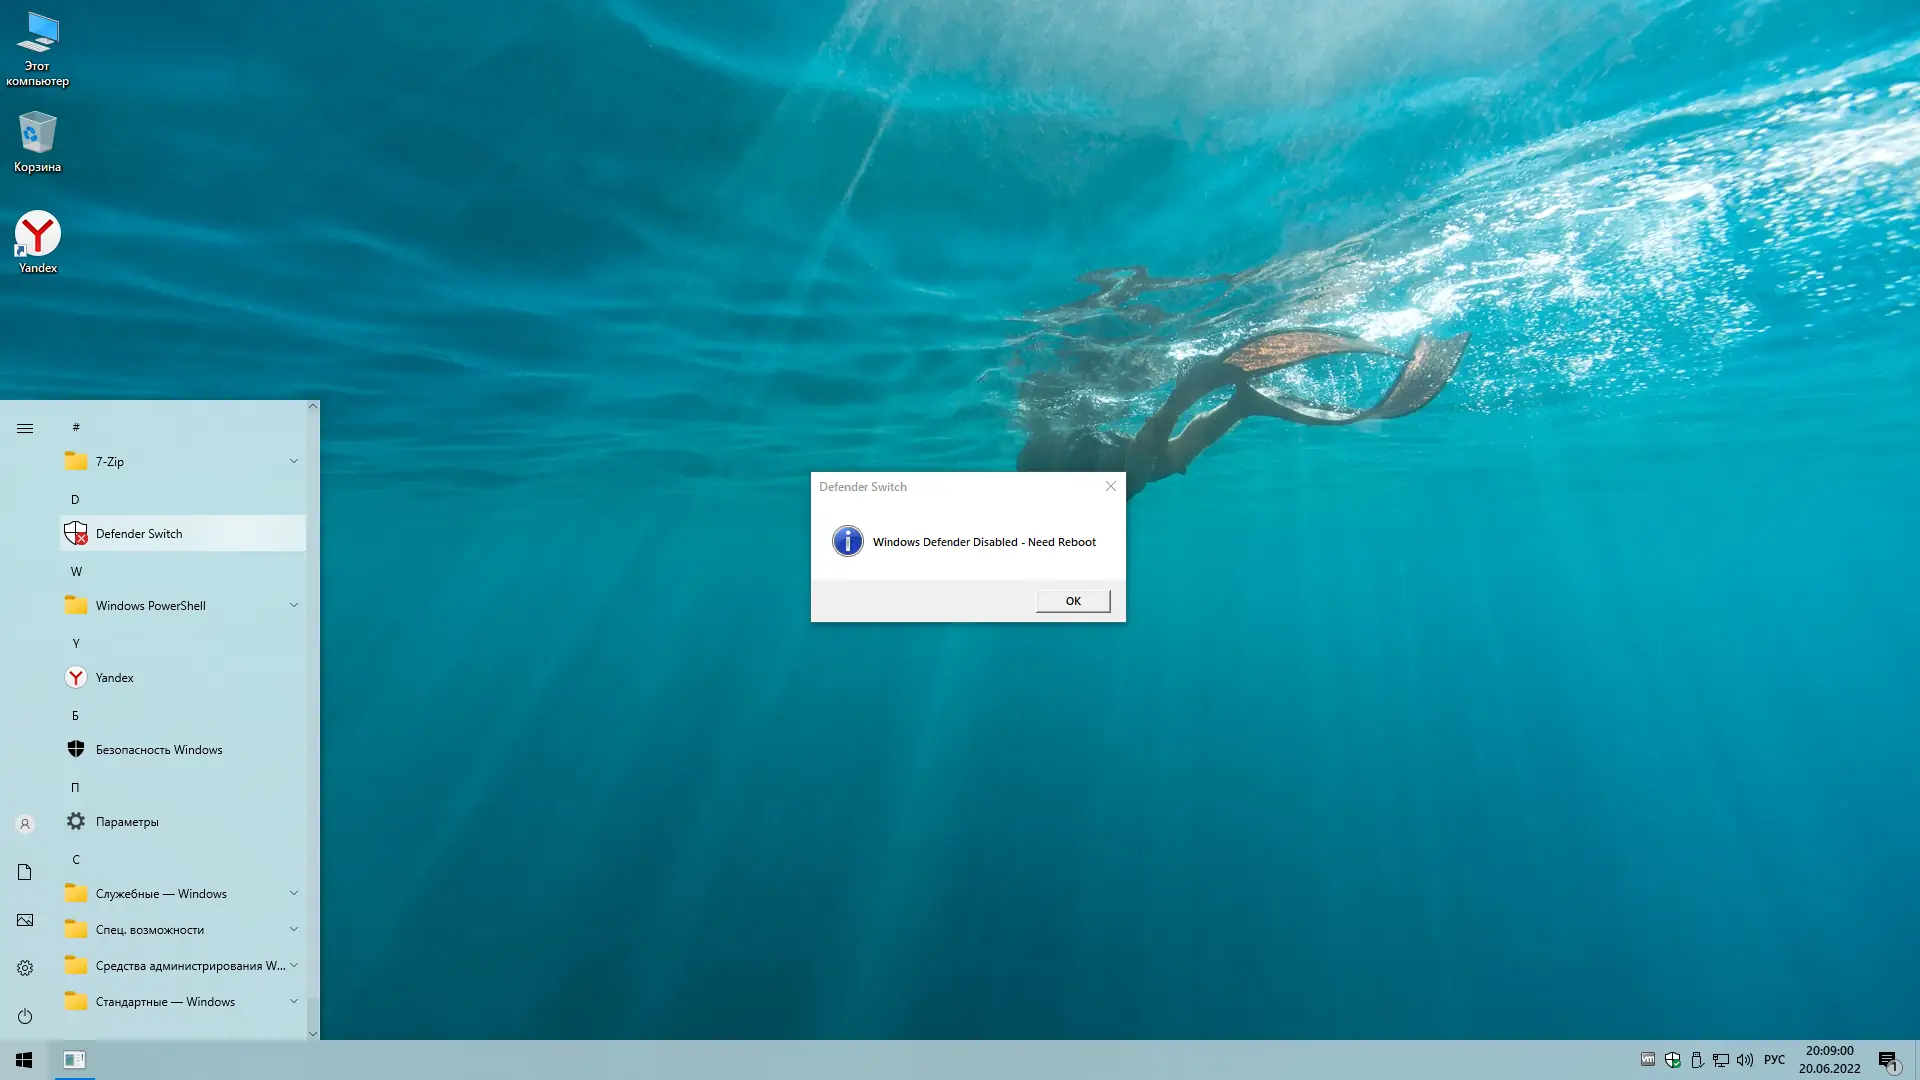Open Power button in Start sidebar
This screenshot has width=1920, height=1080.
click(25, 1016)
